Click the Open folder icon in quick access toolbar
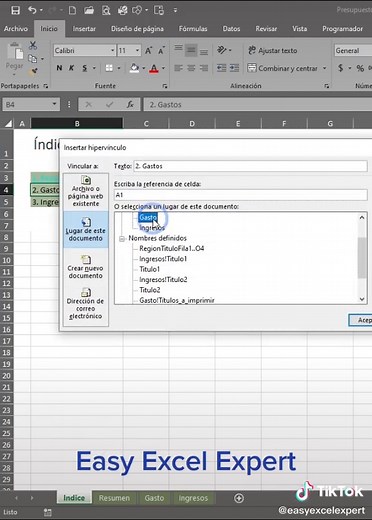 89,10
